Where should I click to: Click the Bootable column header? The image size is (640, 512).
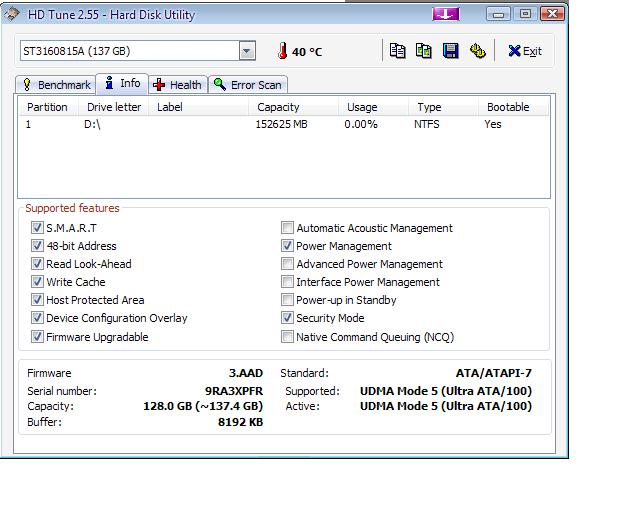point(513,107)
